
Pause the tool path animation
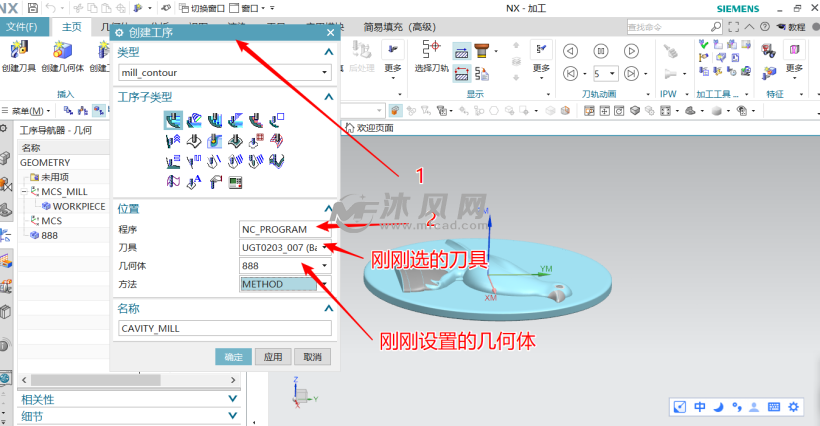[601, 51]
